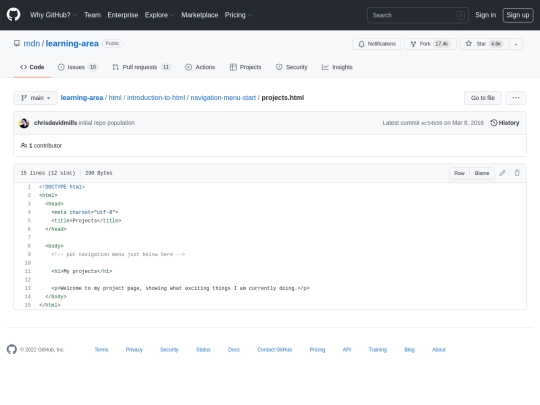This screenshot has height=405, width=540.
Task: Open Marketplace in top navigation
Action: (x=200, y=15)
